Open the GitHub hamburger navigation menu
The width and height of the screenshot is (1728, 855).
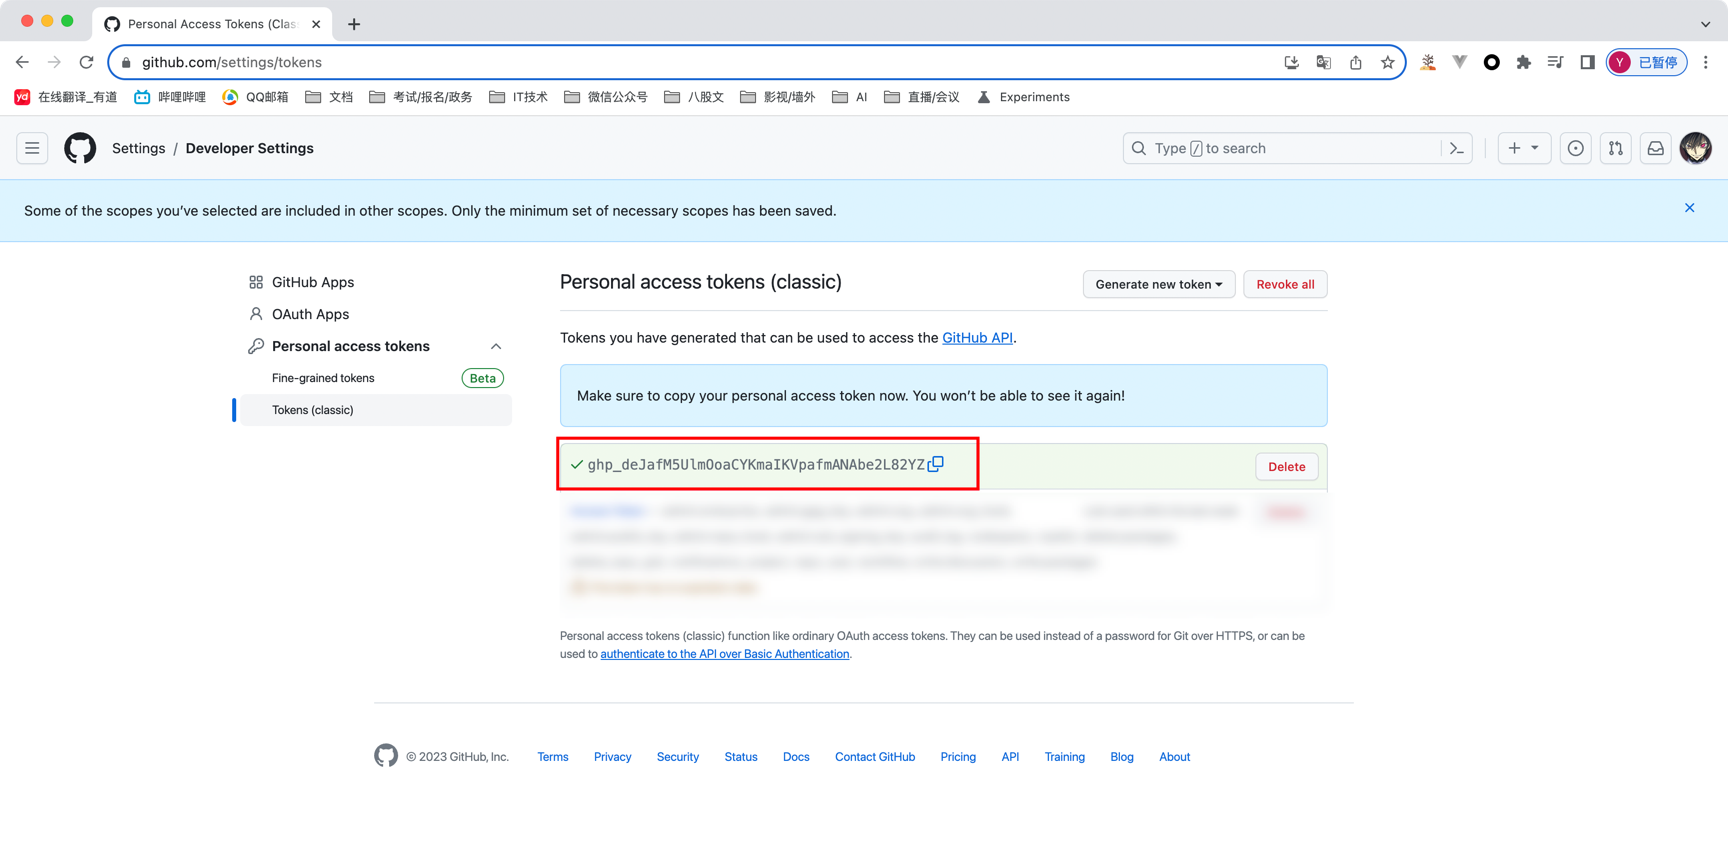[x=32, y=148]
